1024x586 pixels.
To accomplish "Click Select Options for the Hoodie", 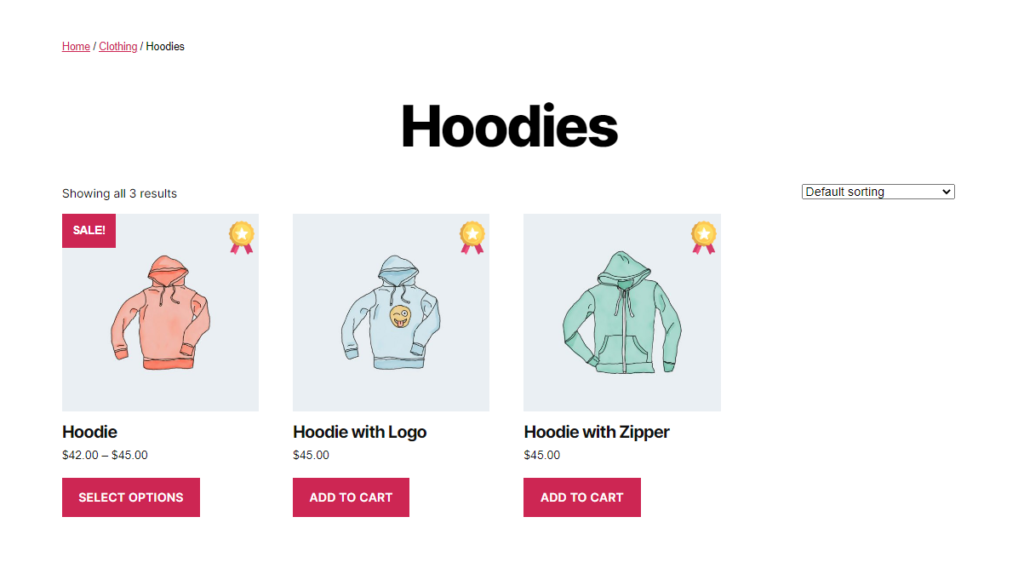I will click(131, 497).
